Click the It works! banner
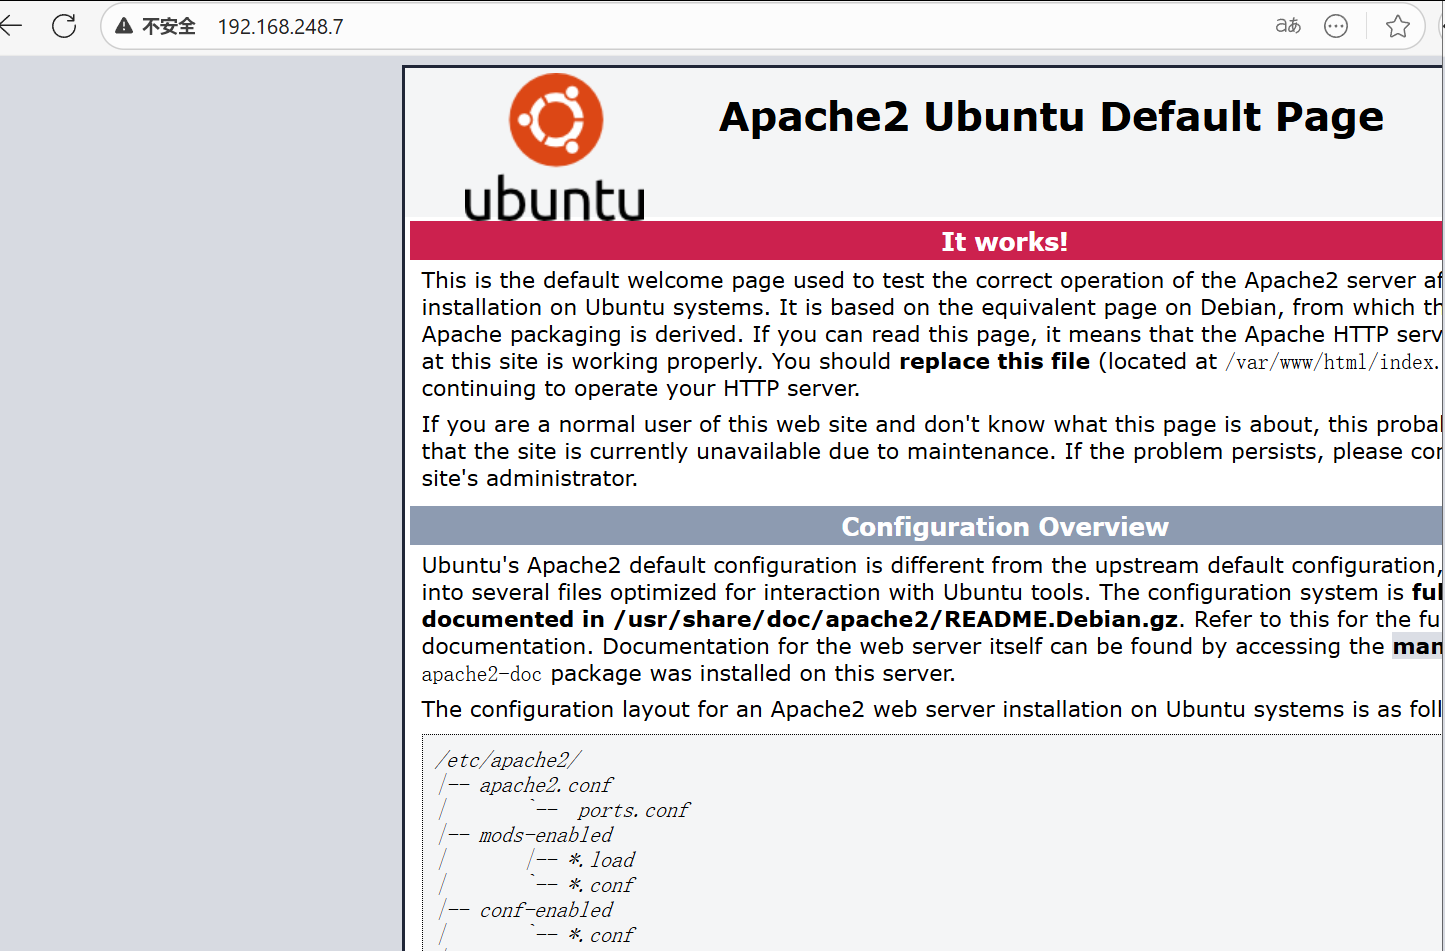 click(926, 241)
